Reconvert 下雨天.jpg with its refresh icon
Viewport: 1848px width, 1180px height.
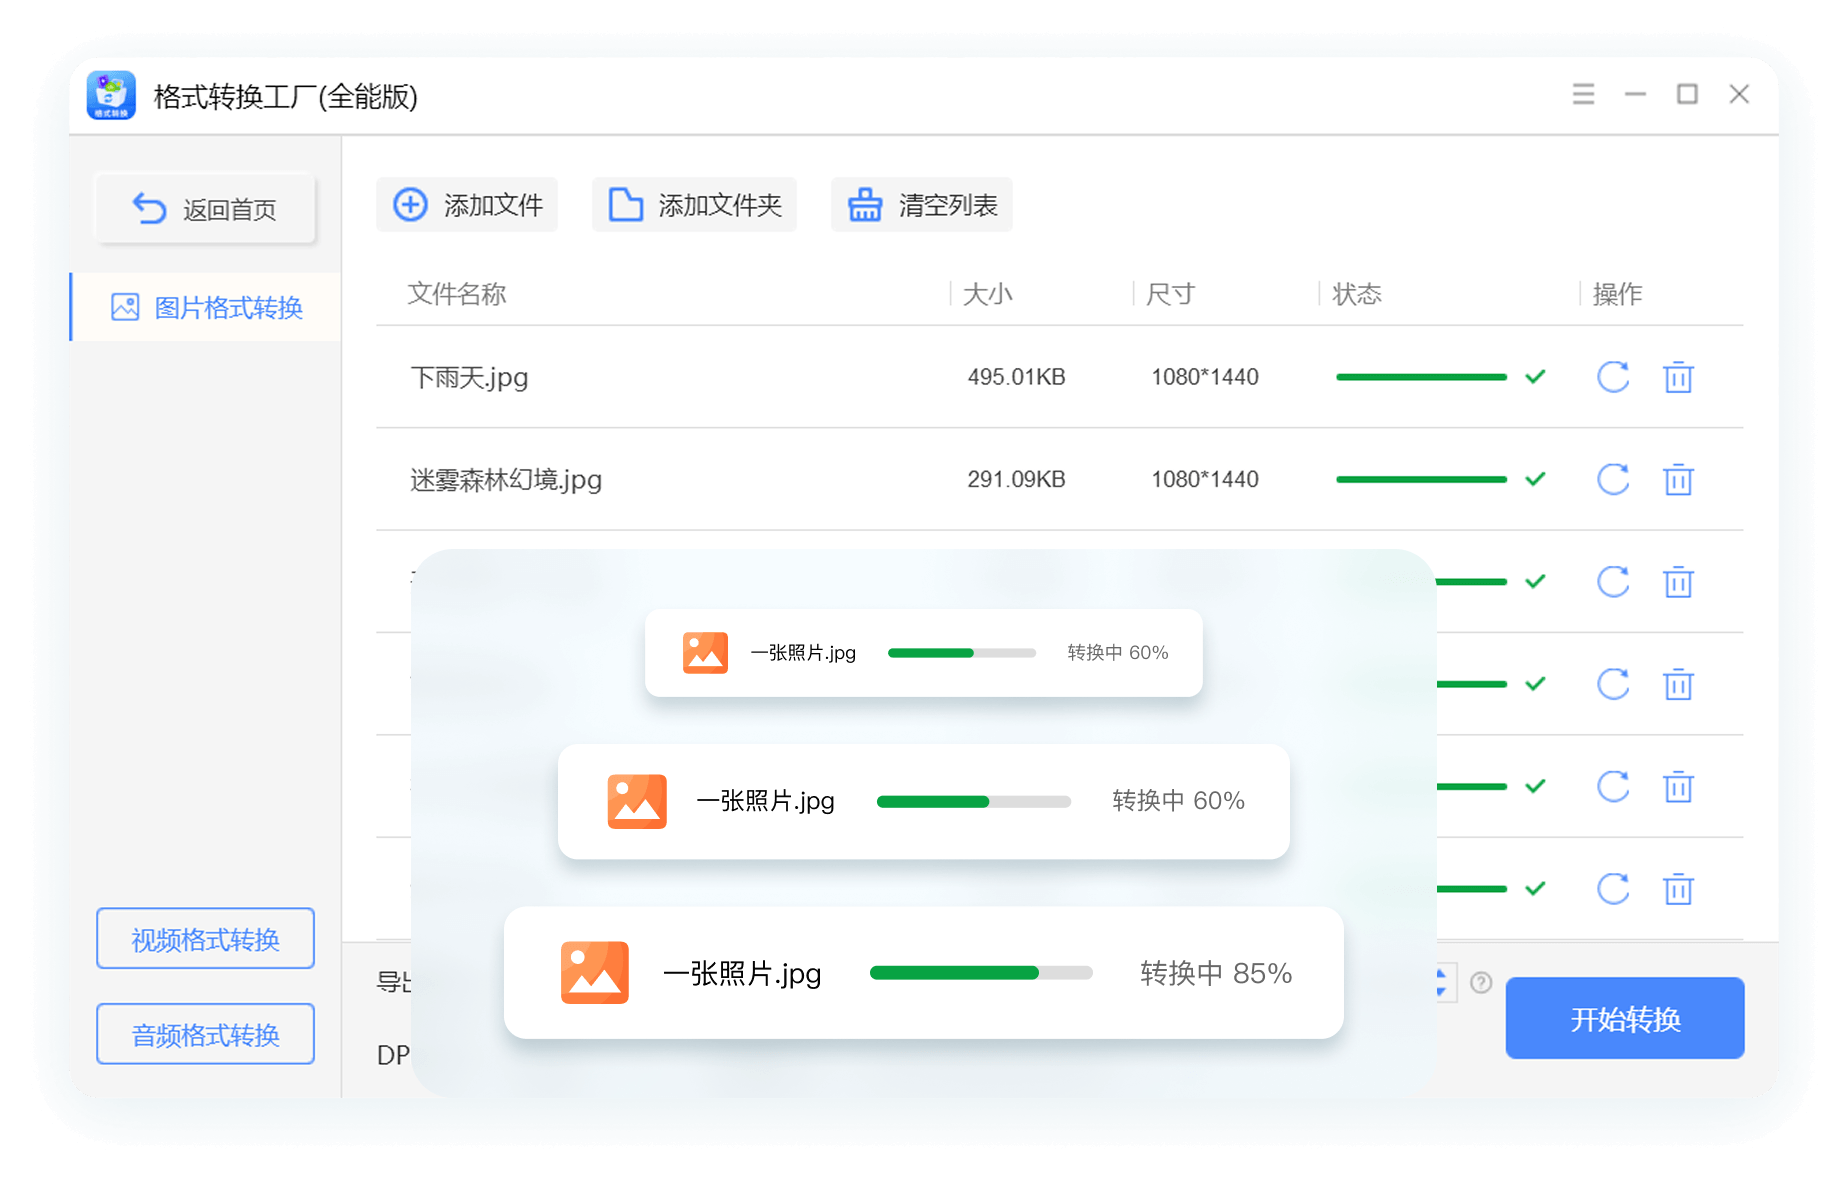[x=1613, y=377]
